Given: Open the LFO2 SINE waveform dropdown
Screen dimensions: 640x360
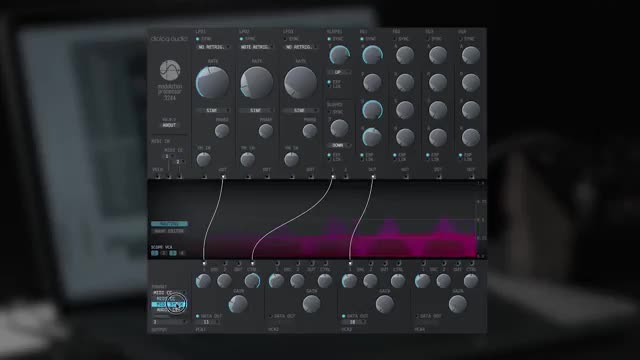Looking at the screenshot, I should pyautogui.click(x=256, y=110).
